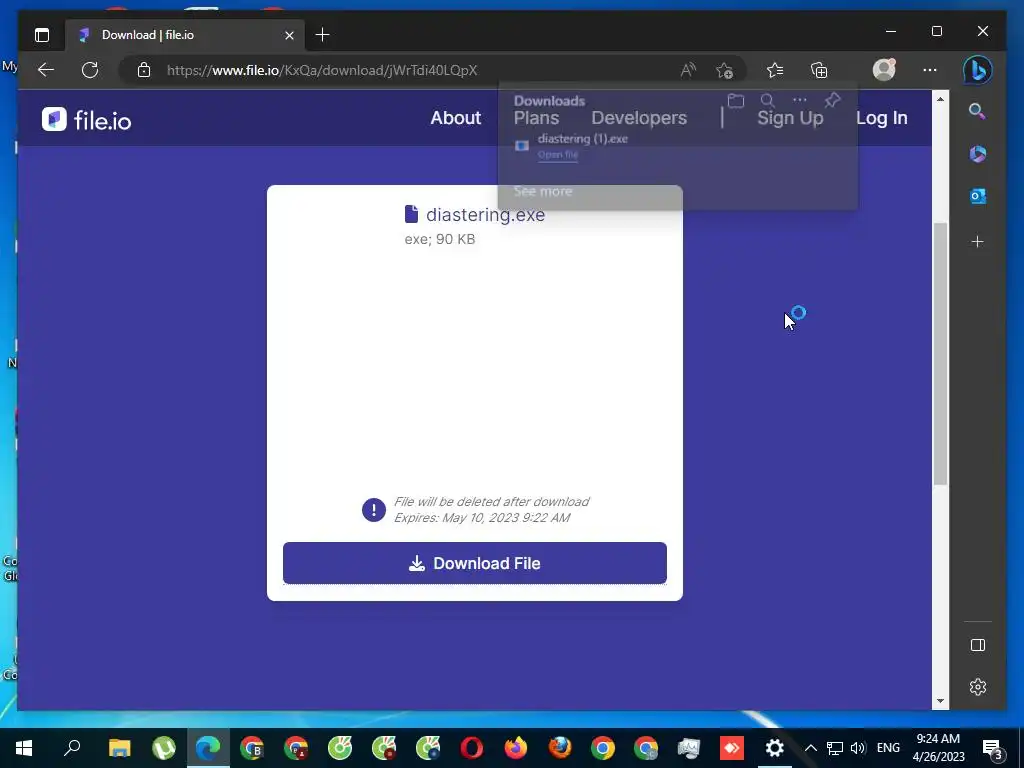The width and height of the screenshot is (1024, 768).
Task: Open a new browser tab
Action: pyautogui.click(x=323, y=35)
